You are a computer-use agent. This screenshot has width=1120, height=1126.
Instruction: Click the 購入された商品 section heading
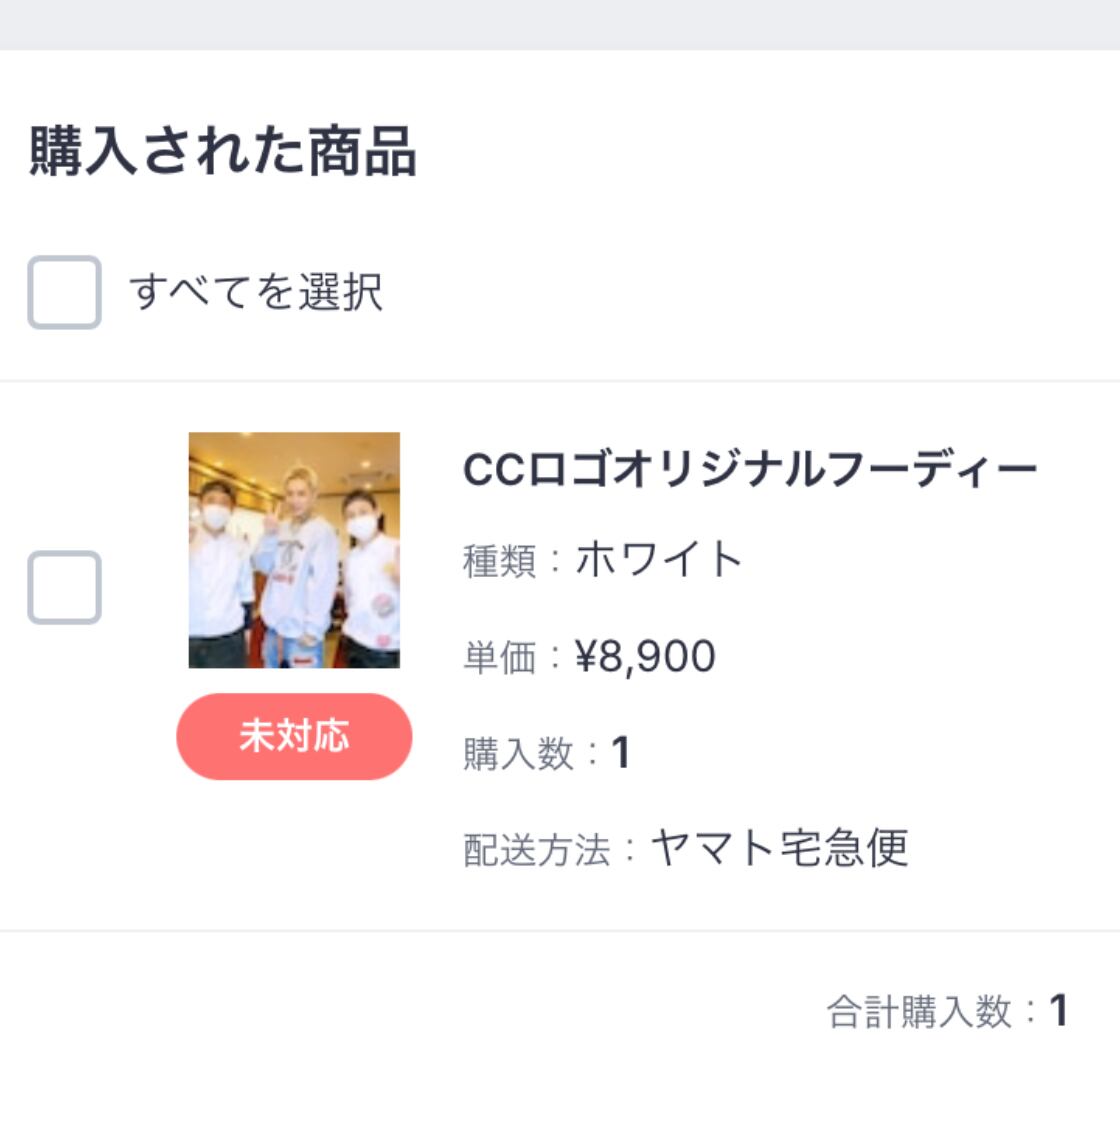pyautogui.click(x=222, y=152)
